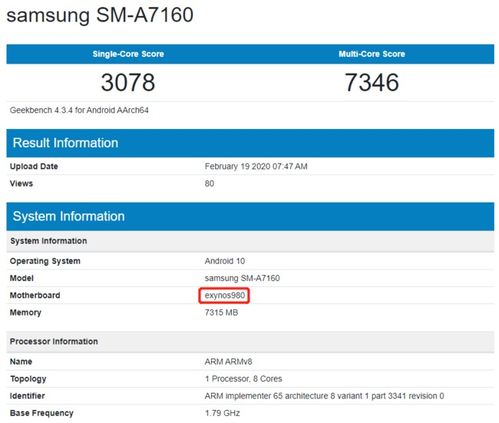499x423 pixels.
Task: Click the Model value samsung SM-A7160
Action: click(242, 278)
